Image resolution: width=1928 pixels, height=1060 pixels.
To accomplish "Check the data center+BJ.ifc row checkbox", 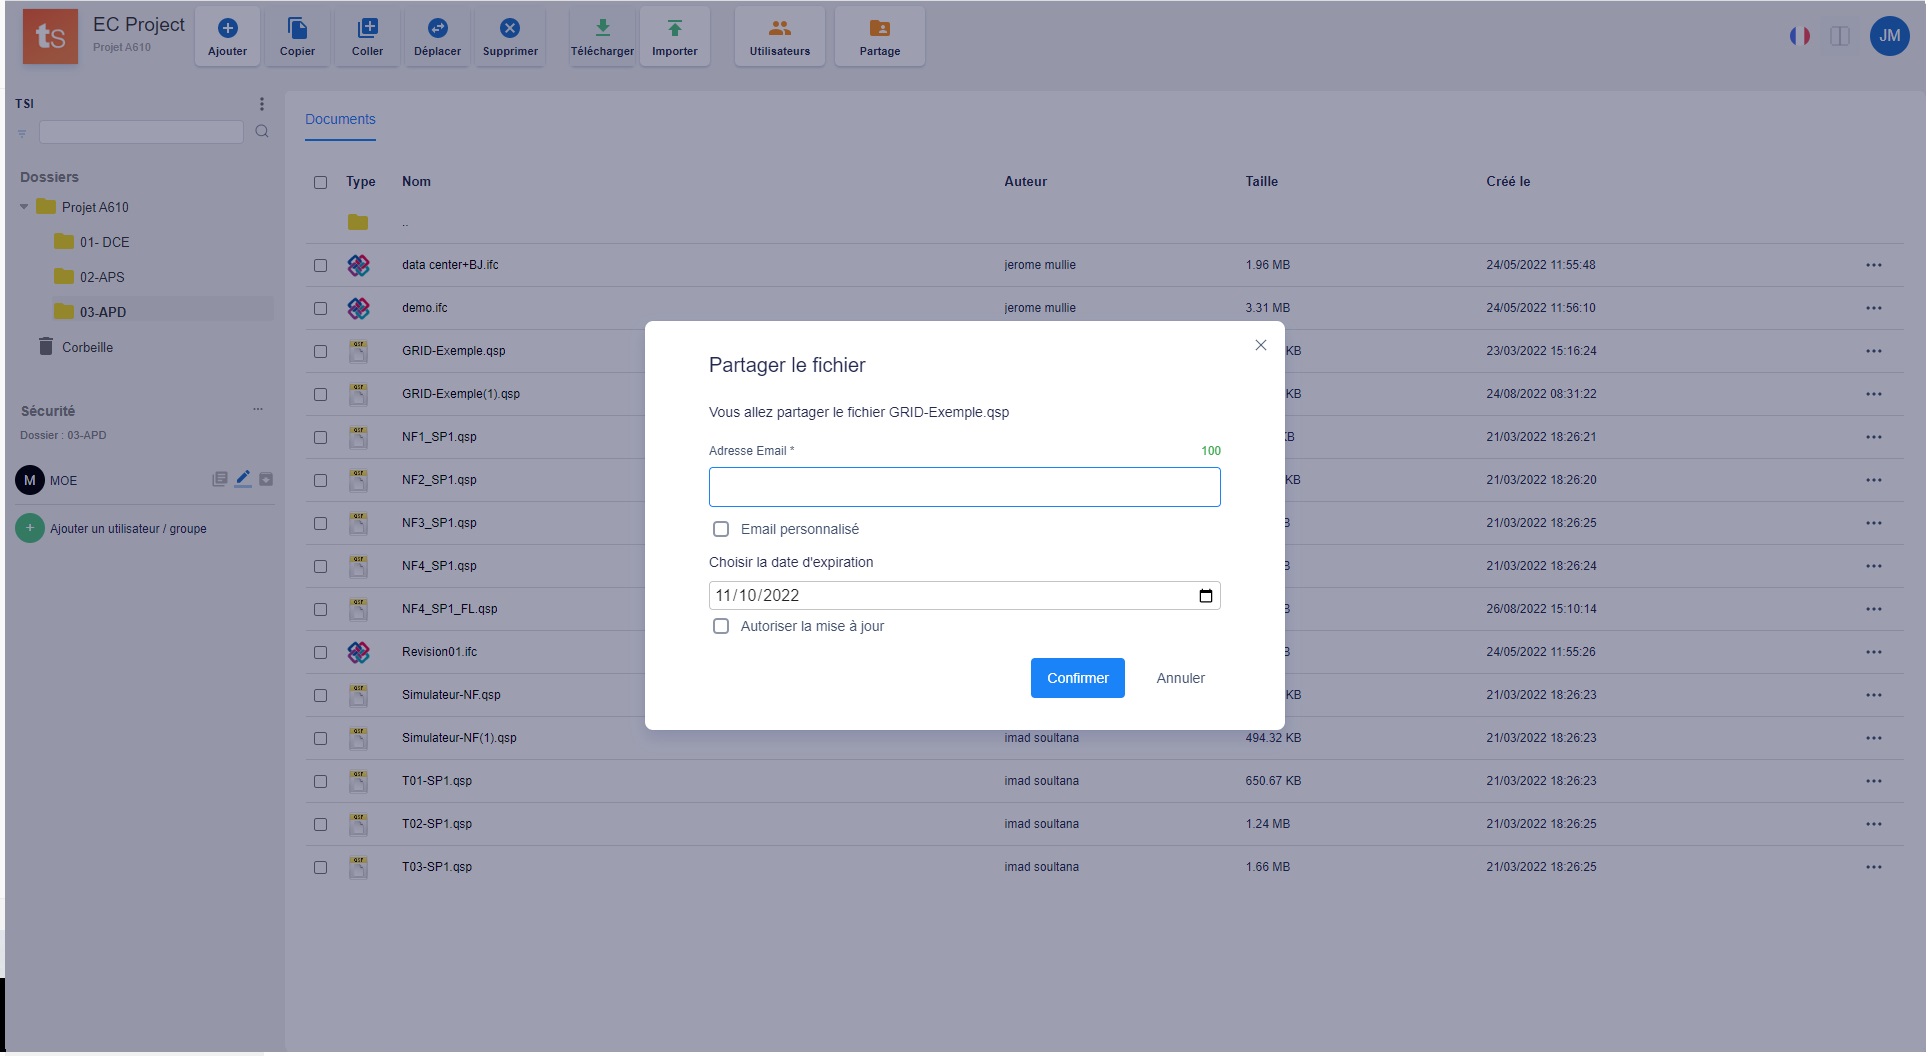I will [320, 265].
